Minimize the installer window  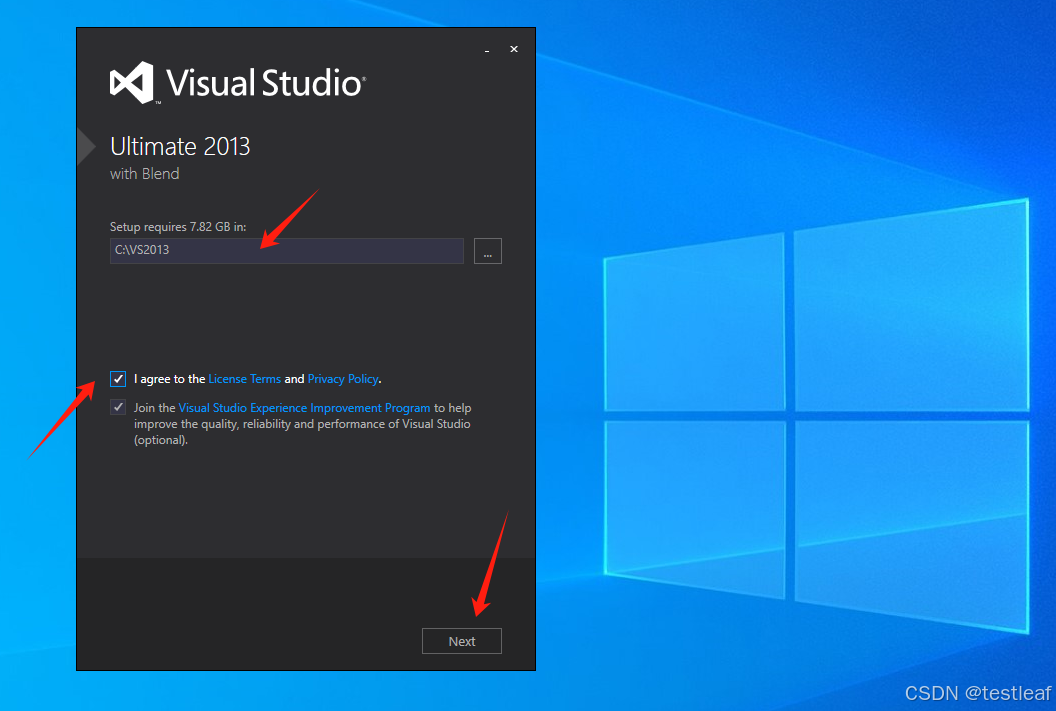(x=486, y=49)
